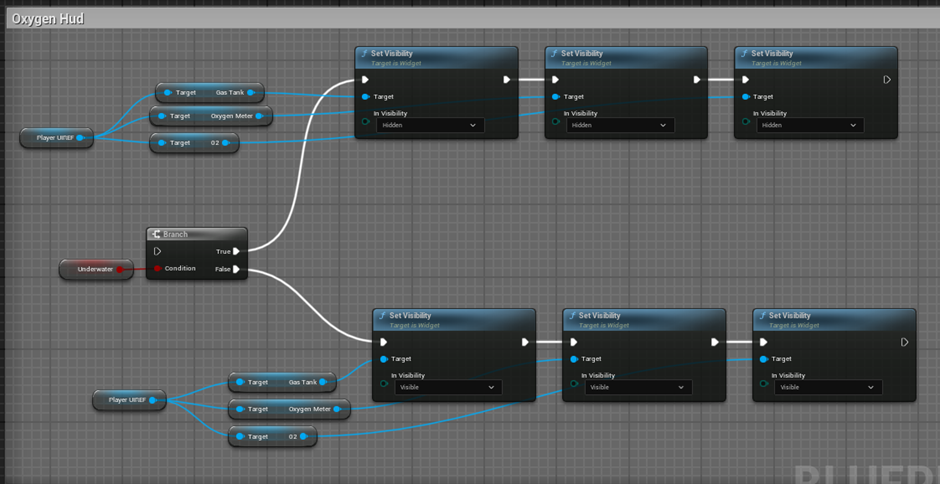Image resolution: width=940 pixels, height=484 pixels.
Task: Open the last Visible visibility dropdown
Action: click(827, 387)
